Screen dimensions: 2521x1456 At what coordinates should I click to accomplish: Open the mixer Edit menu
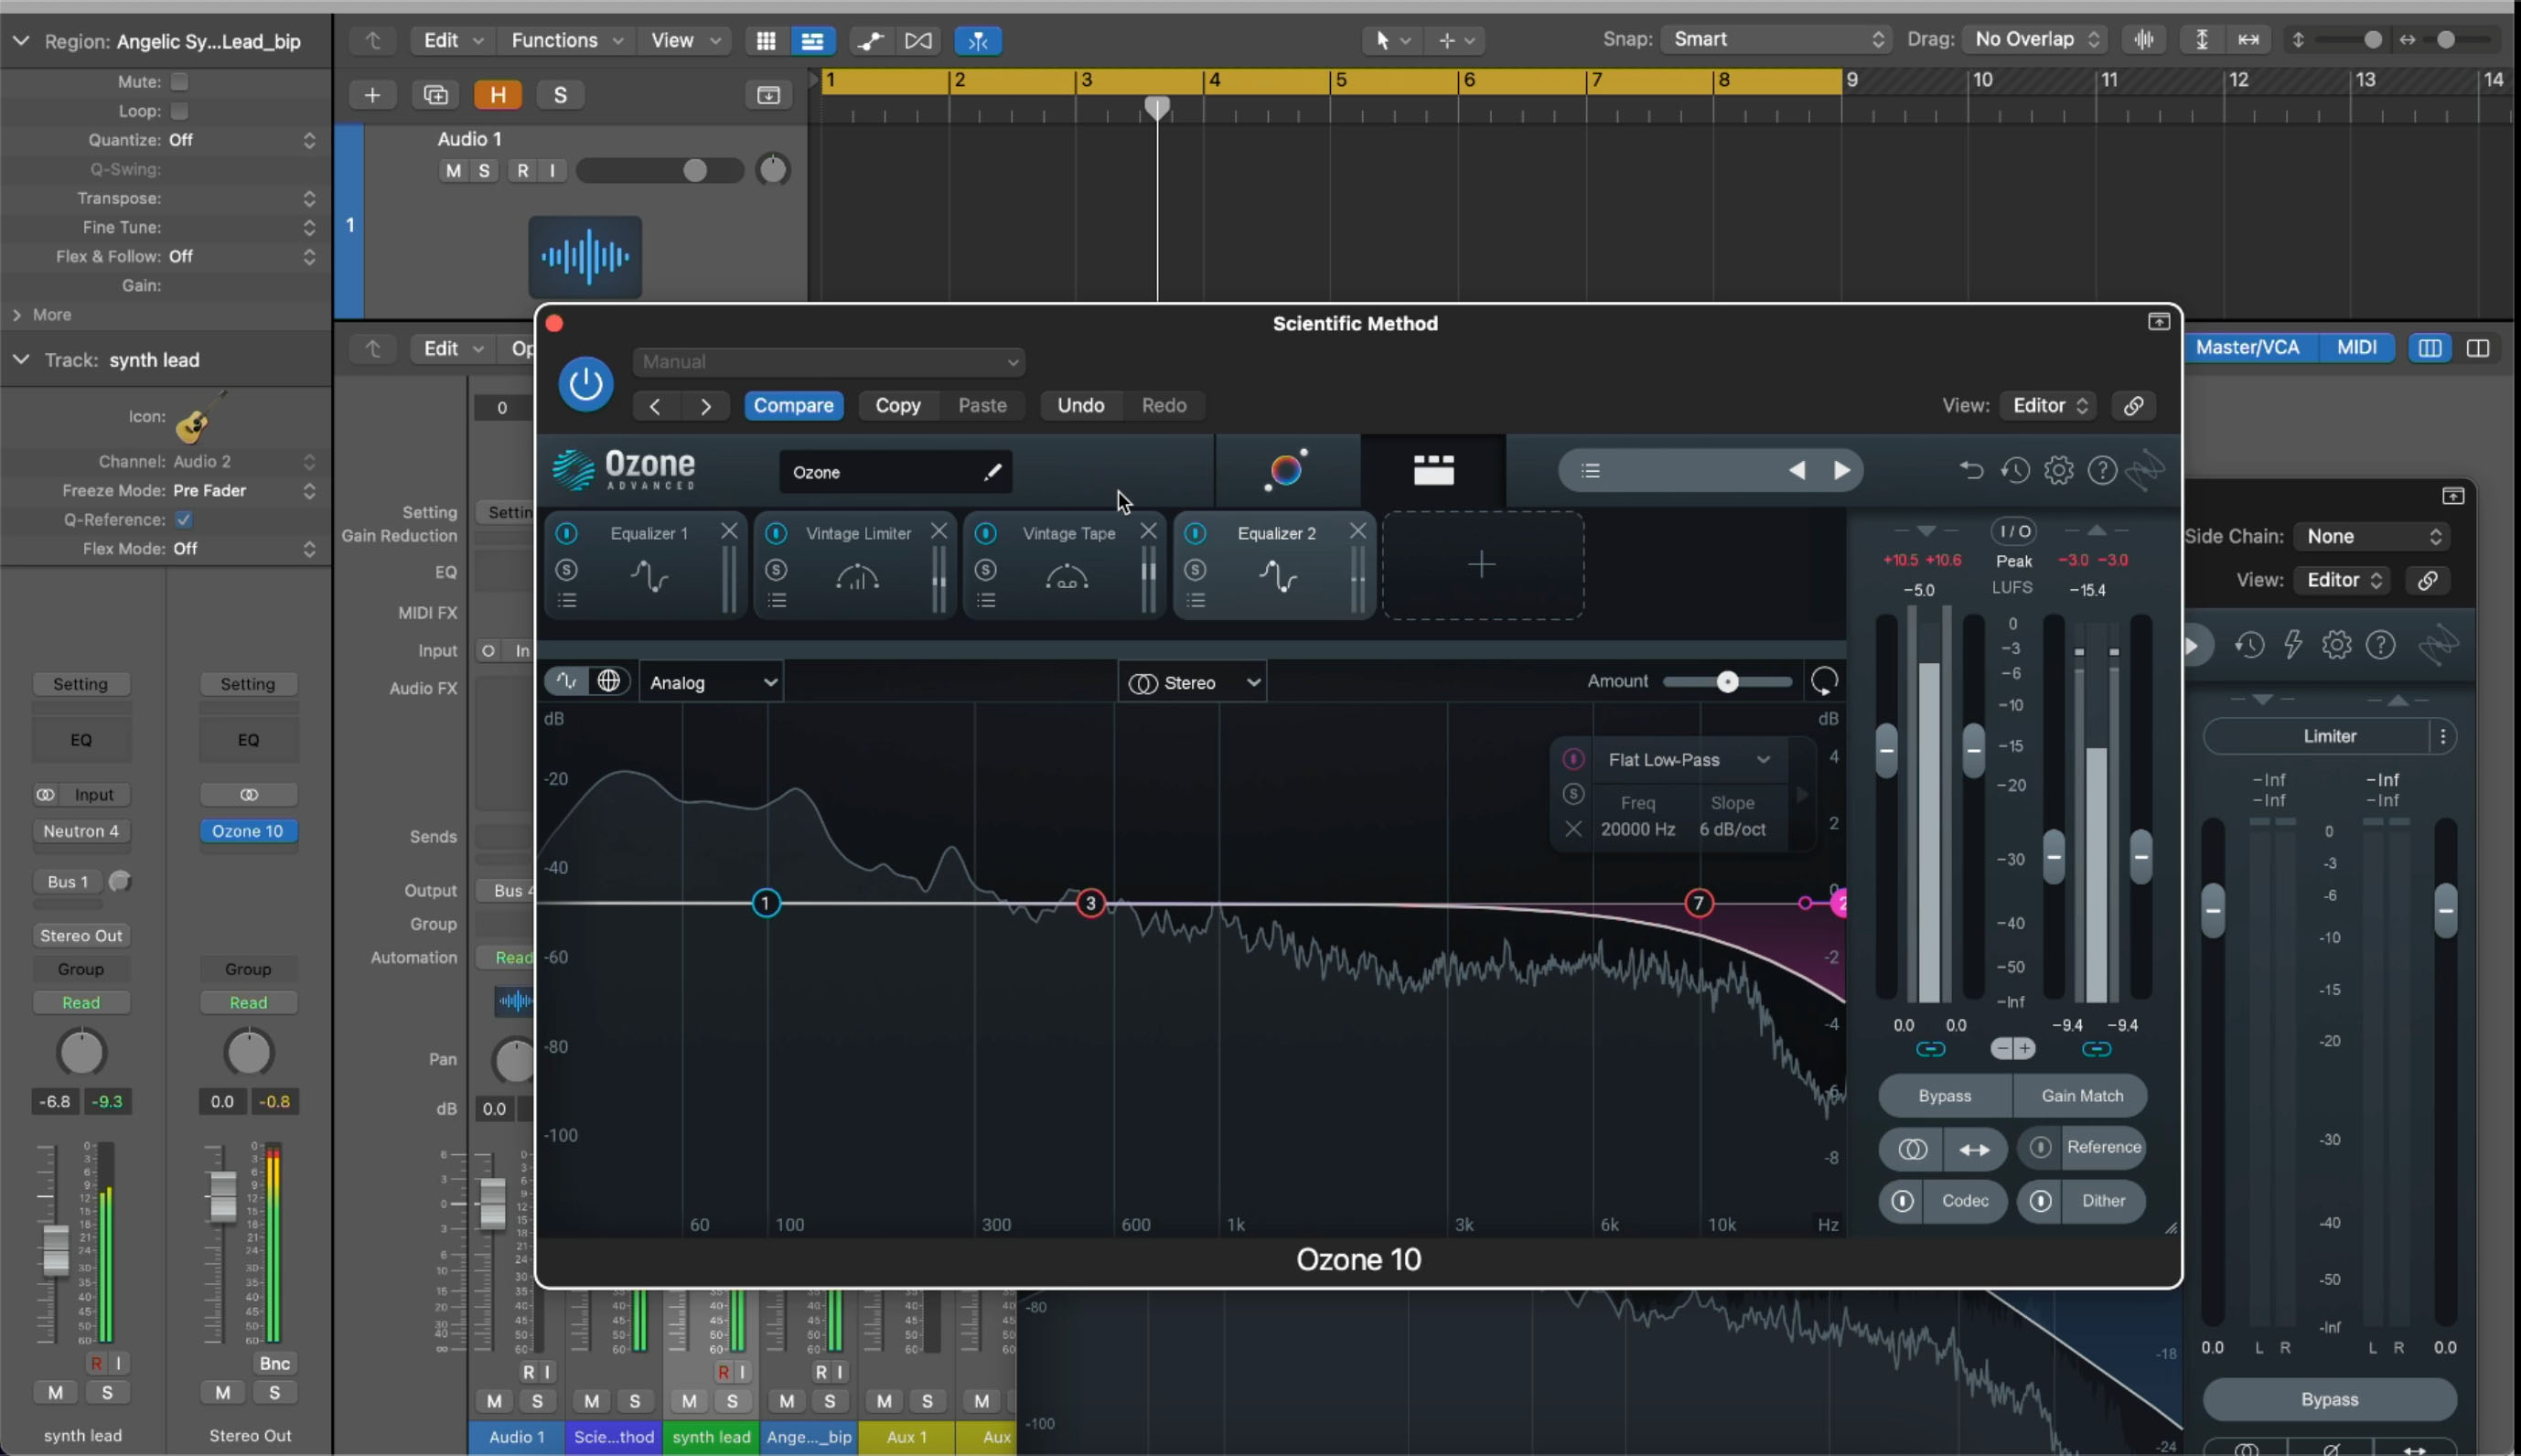click(x=452, y=348)
